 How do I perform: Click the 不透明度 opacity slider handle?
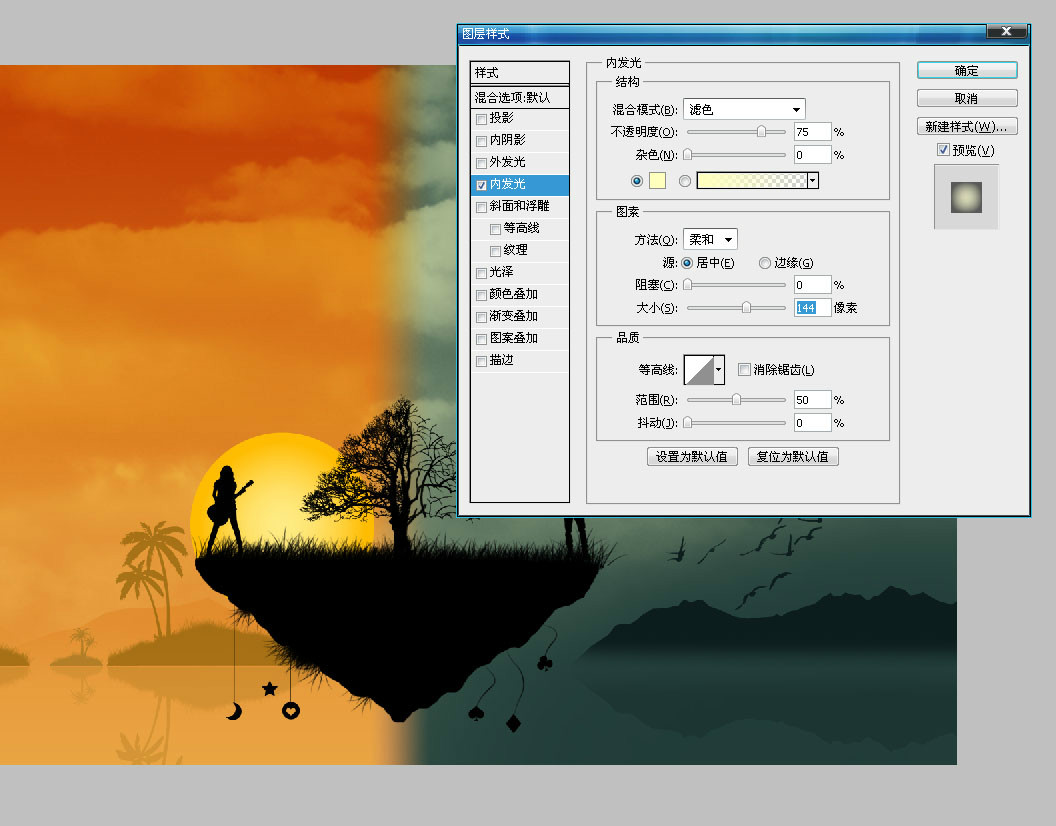(x=761, y=131)
